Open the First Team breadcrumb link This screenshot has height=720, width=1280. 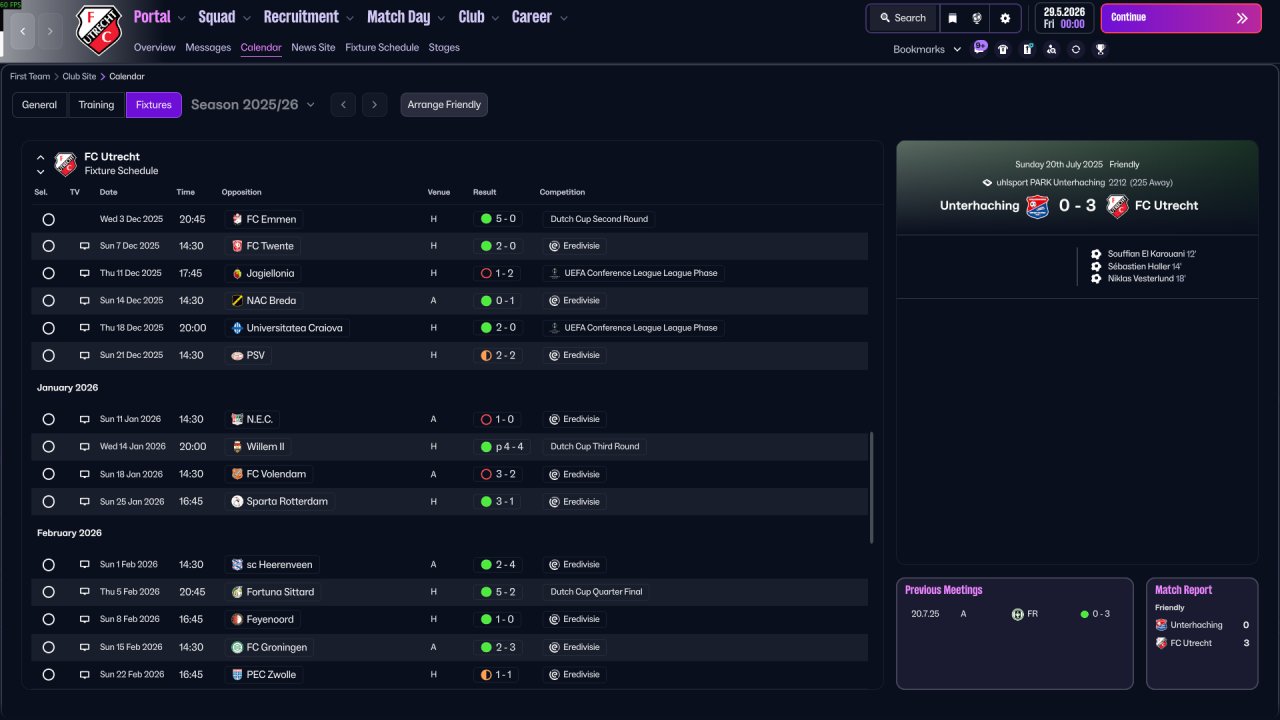click(x=30, y=76)
